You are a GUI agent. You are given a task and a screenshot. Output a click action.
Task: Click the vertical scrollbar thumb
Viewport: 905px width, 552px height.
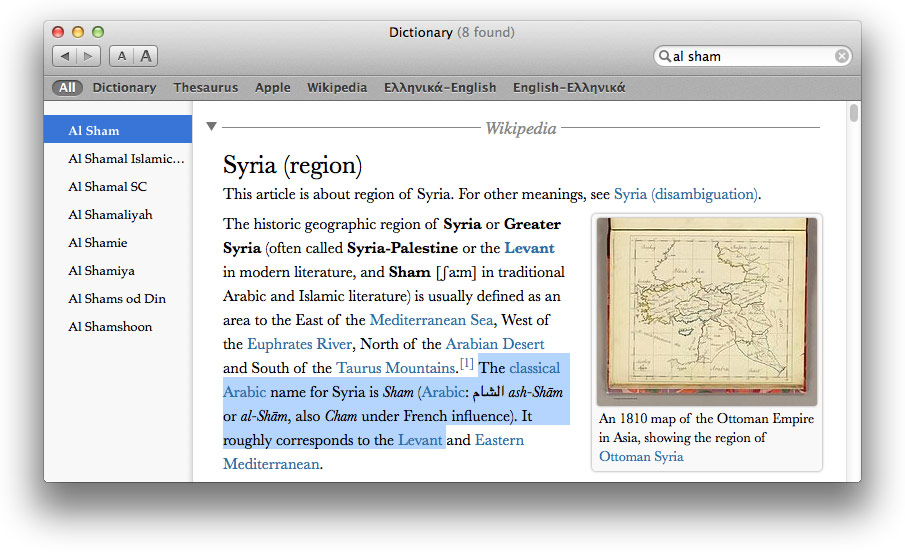(x=854, y=113)
